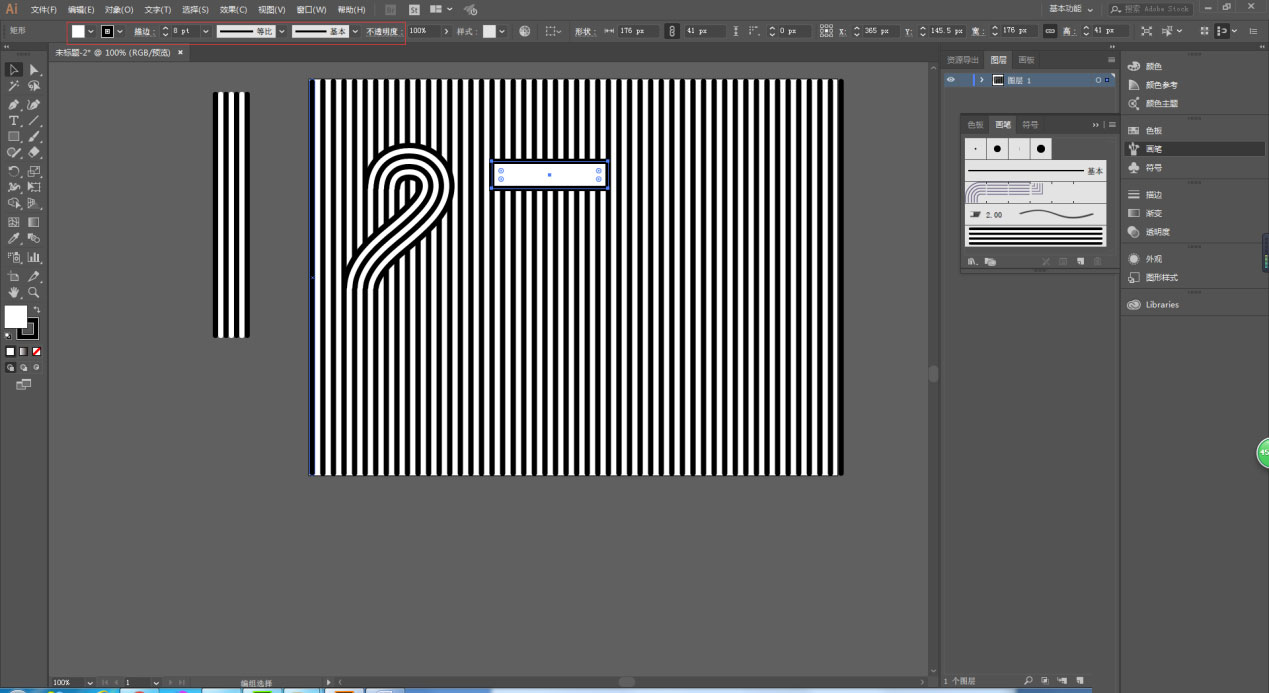Activate the Rotate tool
Screen dimensions: 1269x693
[14, 171]
